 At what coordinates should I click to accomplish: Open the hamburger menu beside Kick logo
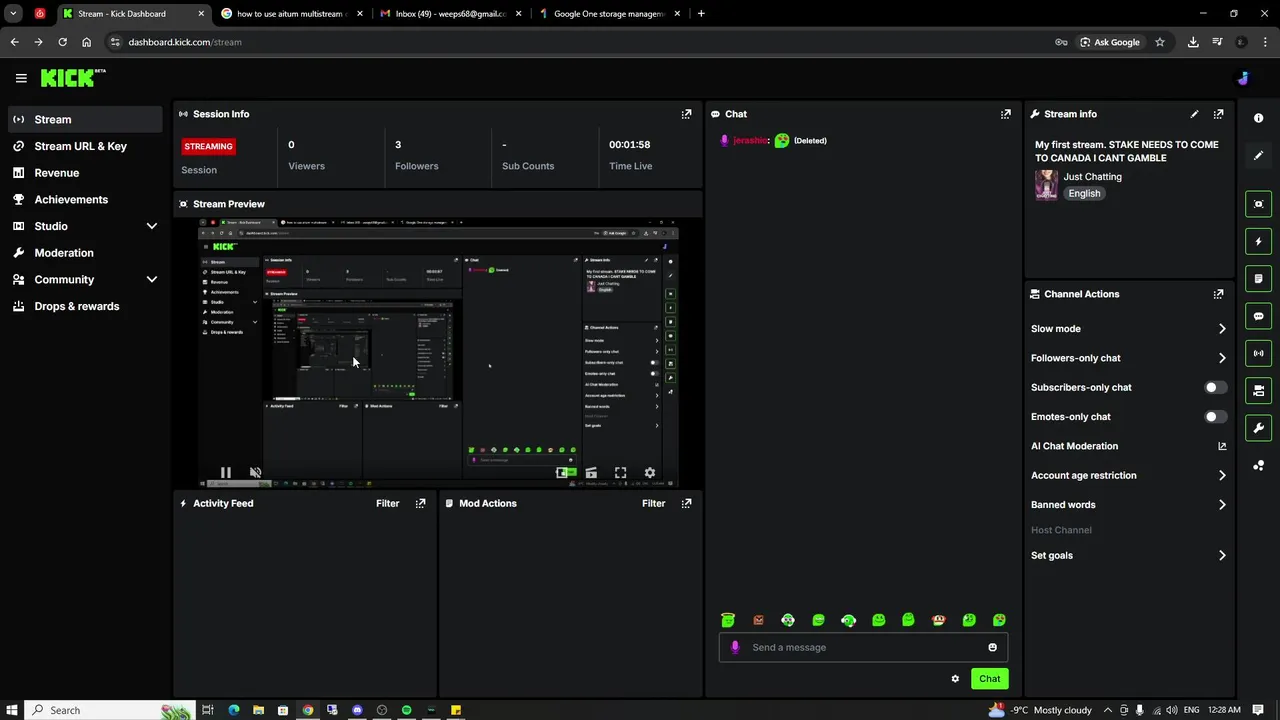pyautogui.click(x=21, y=78)
